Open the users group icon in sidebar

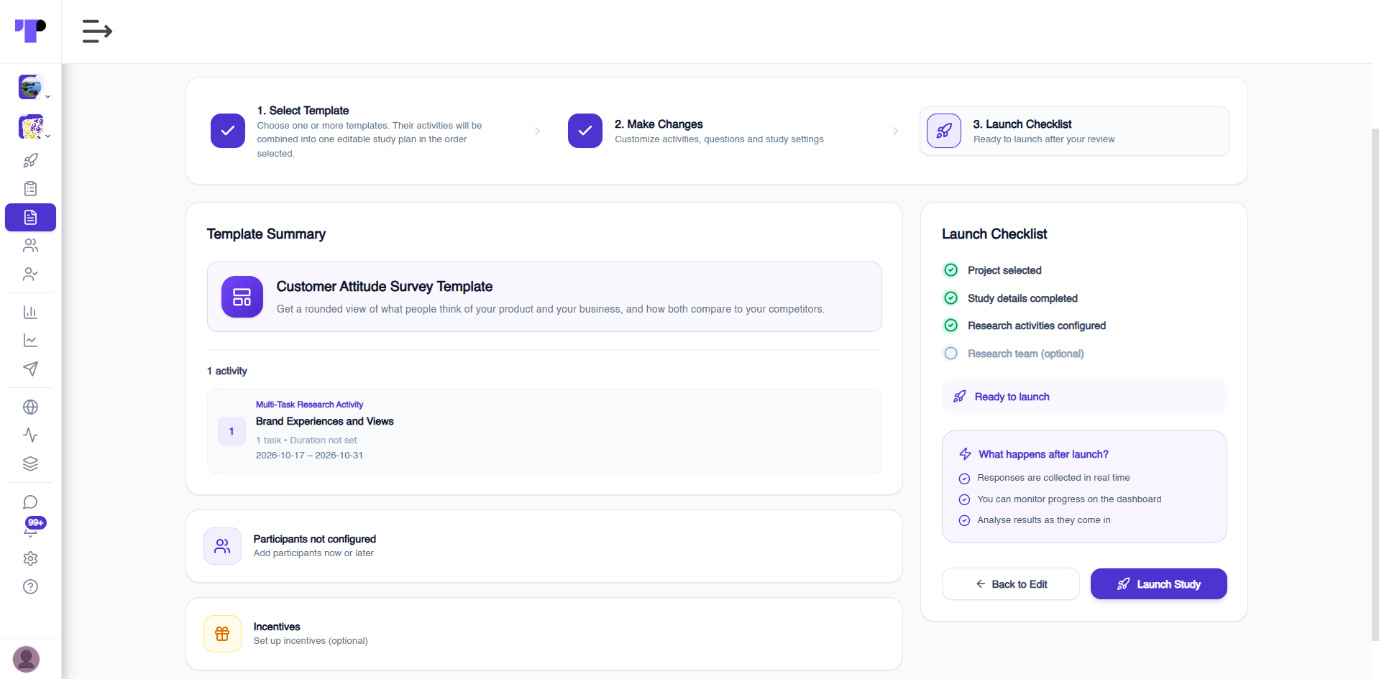[30, 245]
